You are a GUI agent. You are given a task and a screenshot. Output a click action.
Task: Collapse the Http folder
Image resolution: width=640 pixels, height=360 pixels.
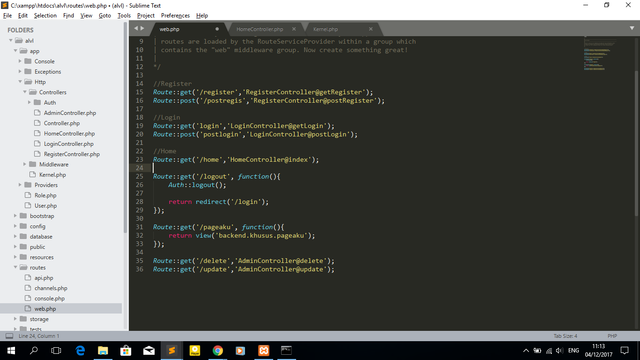click(x=20, y=82)
